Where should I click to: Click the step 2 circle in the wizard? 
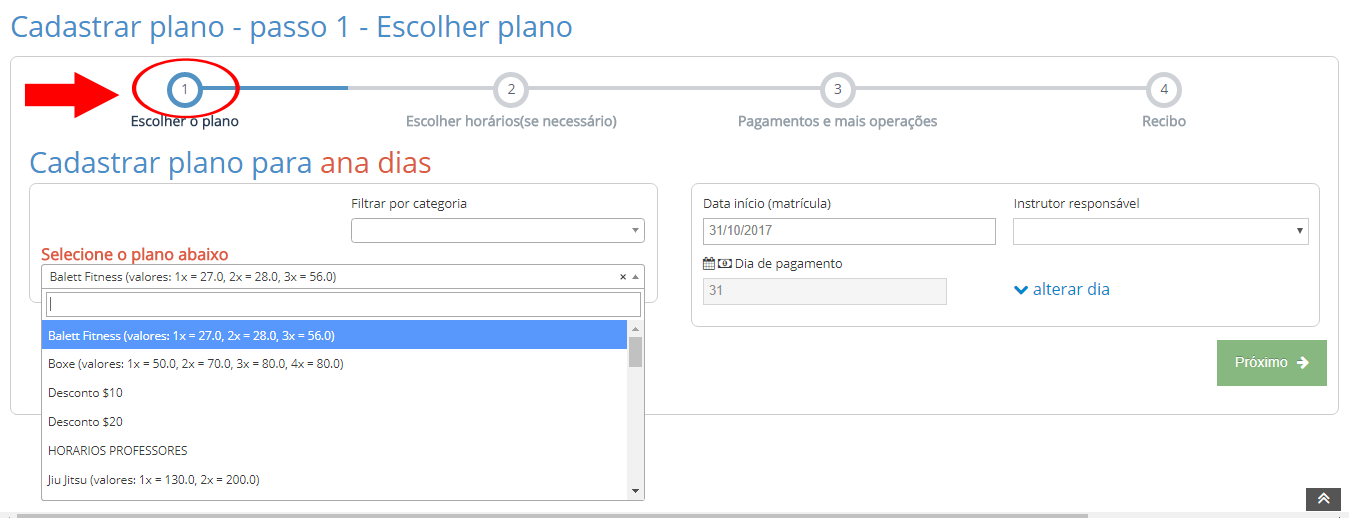511,90
